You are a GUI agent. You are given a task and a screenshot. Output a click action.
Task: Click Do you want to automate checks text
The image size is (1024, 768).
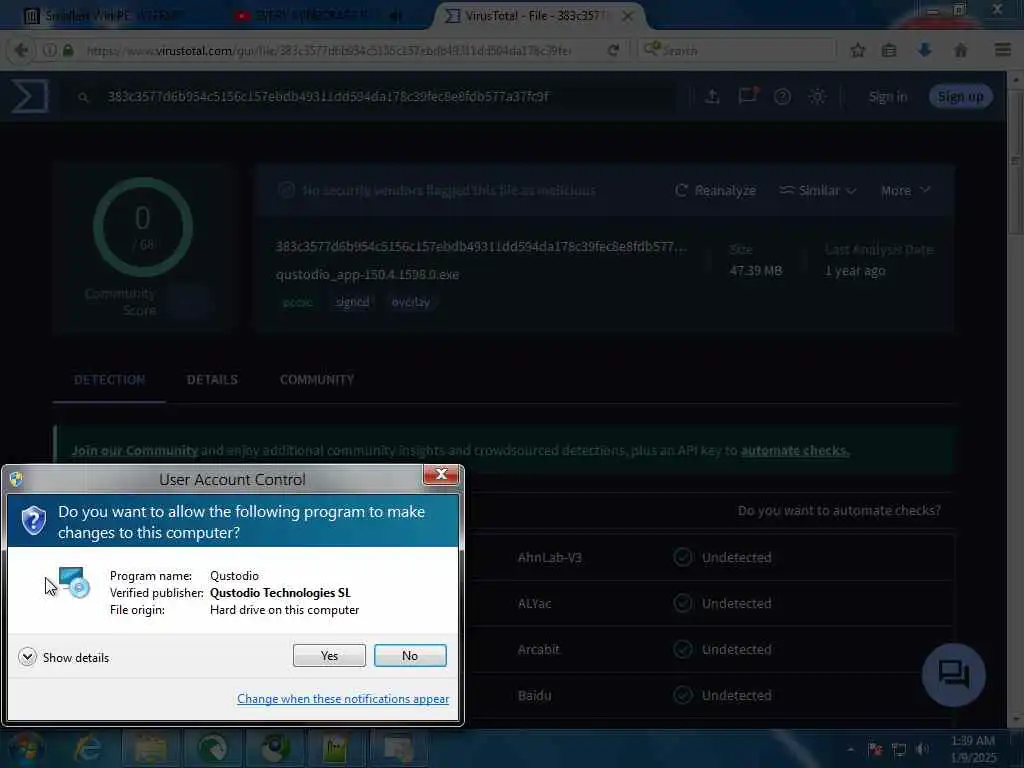pyautogui.click(x=839, y=510)
